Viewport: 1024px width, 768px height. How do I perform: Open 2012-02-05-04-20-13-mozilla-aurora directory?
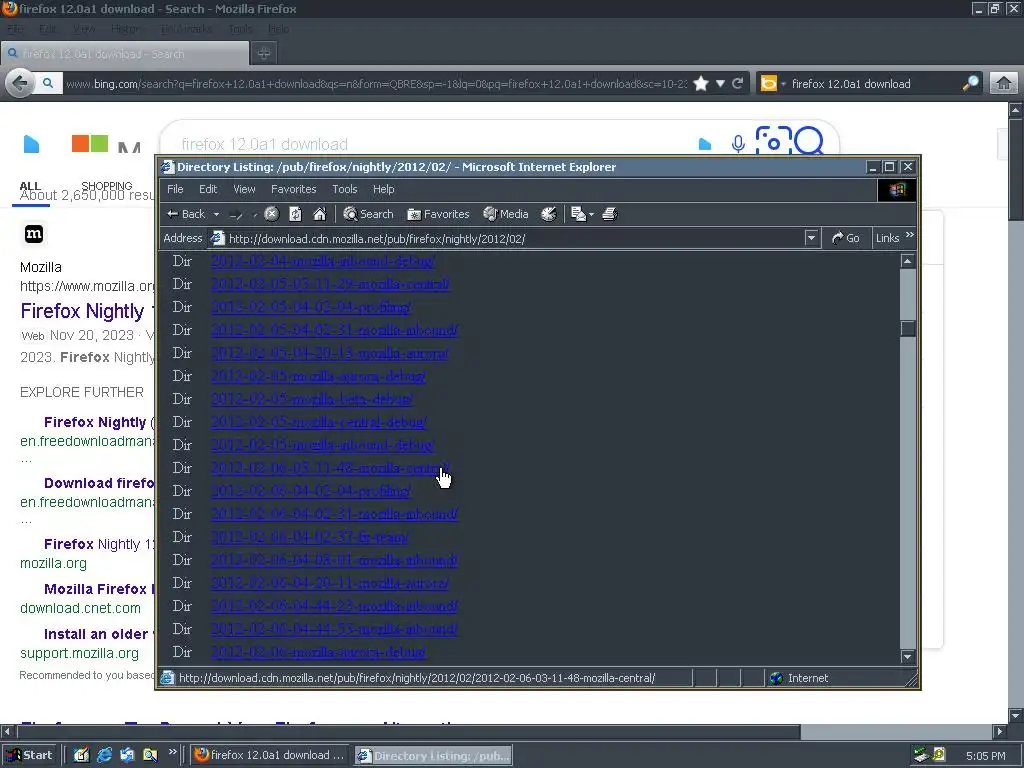click(329, 353)
